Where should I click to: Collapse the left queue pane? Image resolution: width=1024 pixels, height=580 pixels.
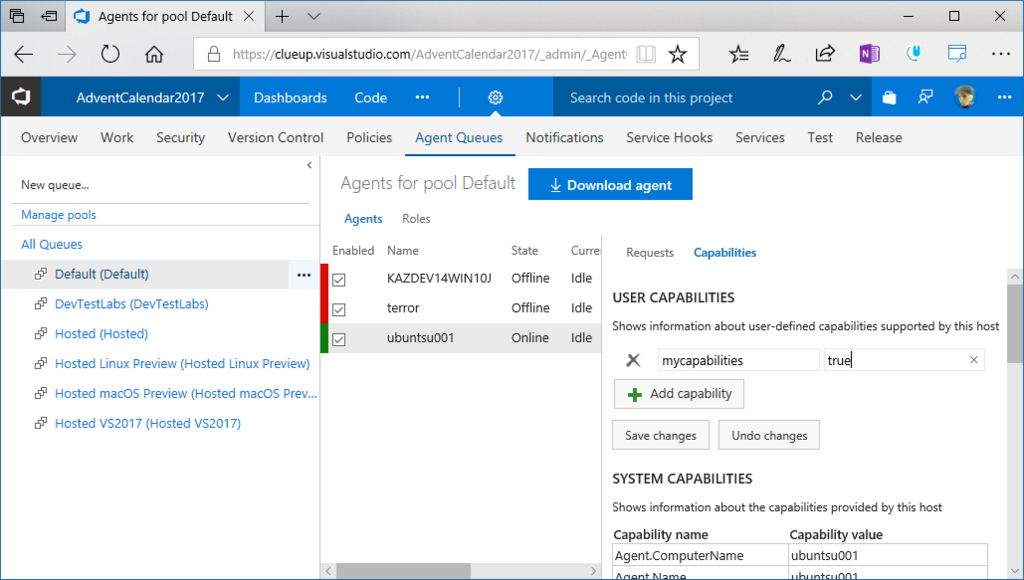(x=309, y=165)
